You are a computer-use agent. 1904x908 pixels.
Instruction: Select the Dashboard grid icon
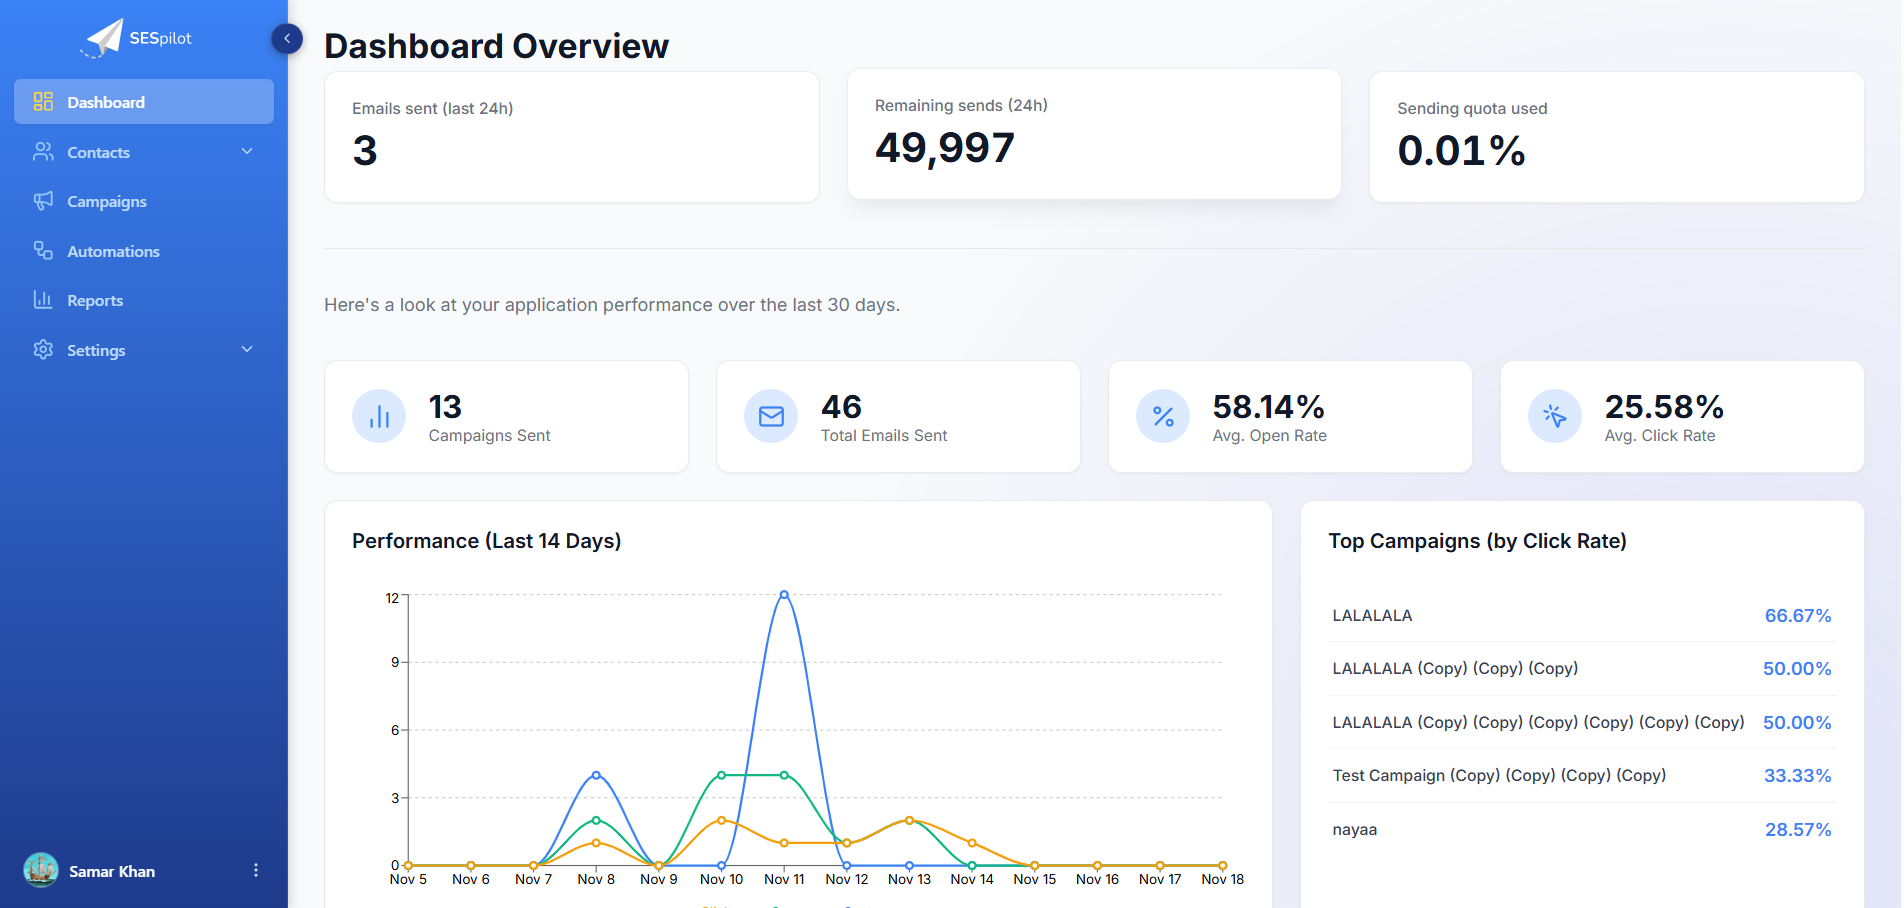(42, 101)
